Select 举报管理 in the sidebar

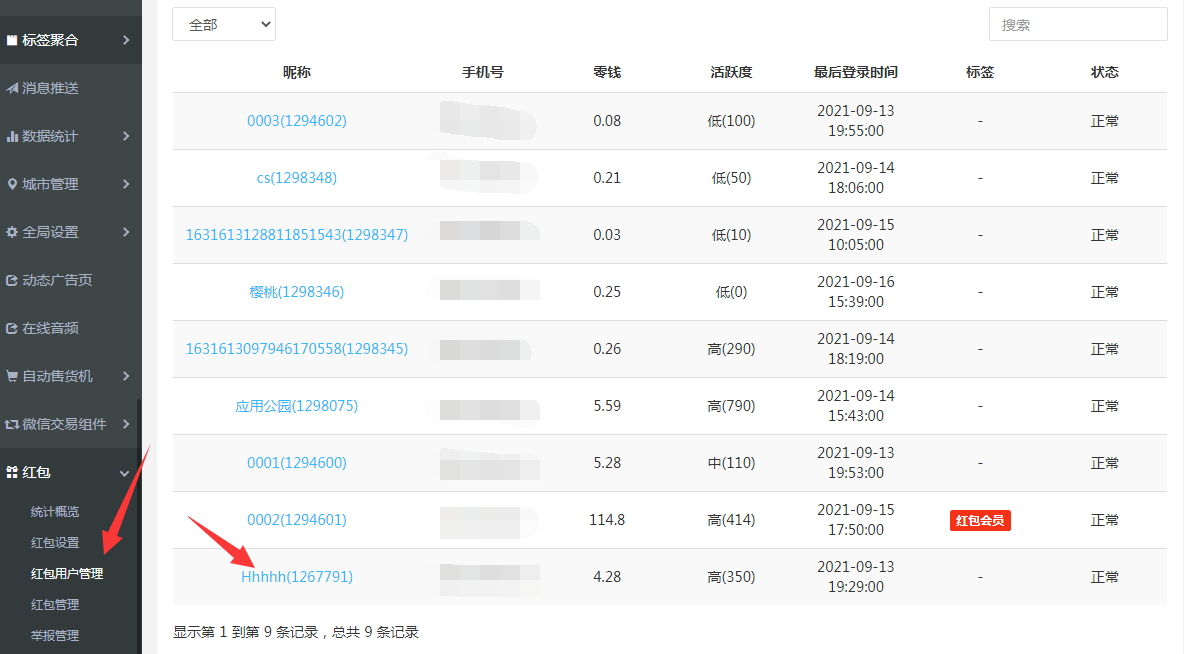(x=55, y=636)
